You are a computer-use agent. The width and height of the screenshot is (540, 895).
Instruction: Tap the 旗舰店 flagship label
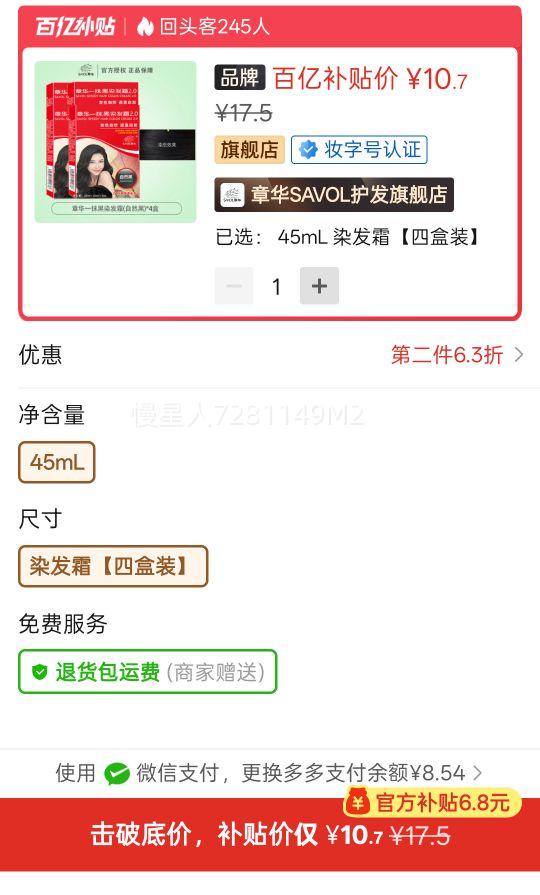click(x=249, y=150)
